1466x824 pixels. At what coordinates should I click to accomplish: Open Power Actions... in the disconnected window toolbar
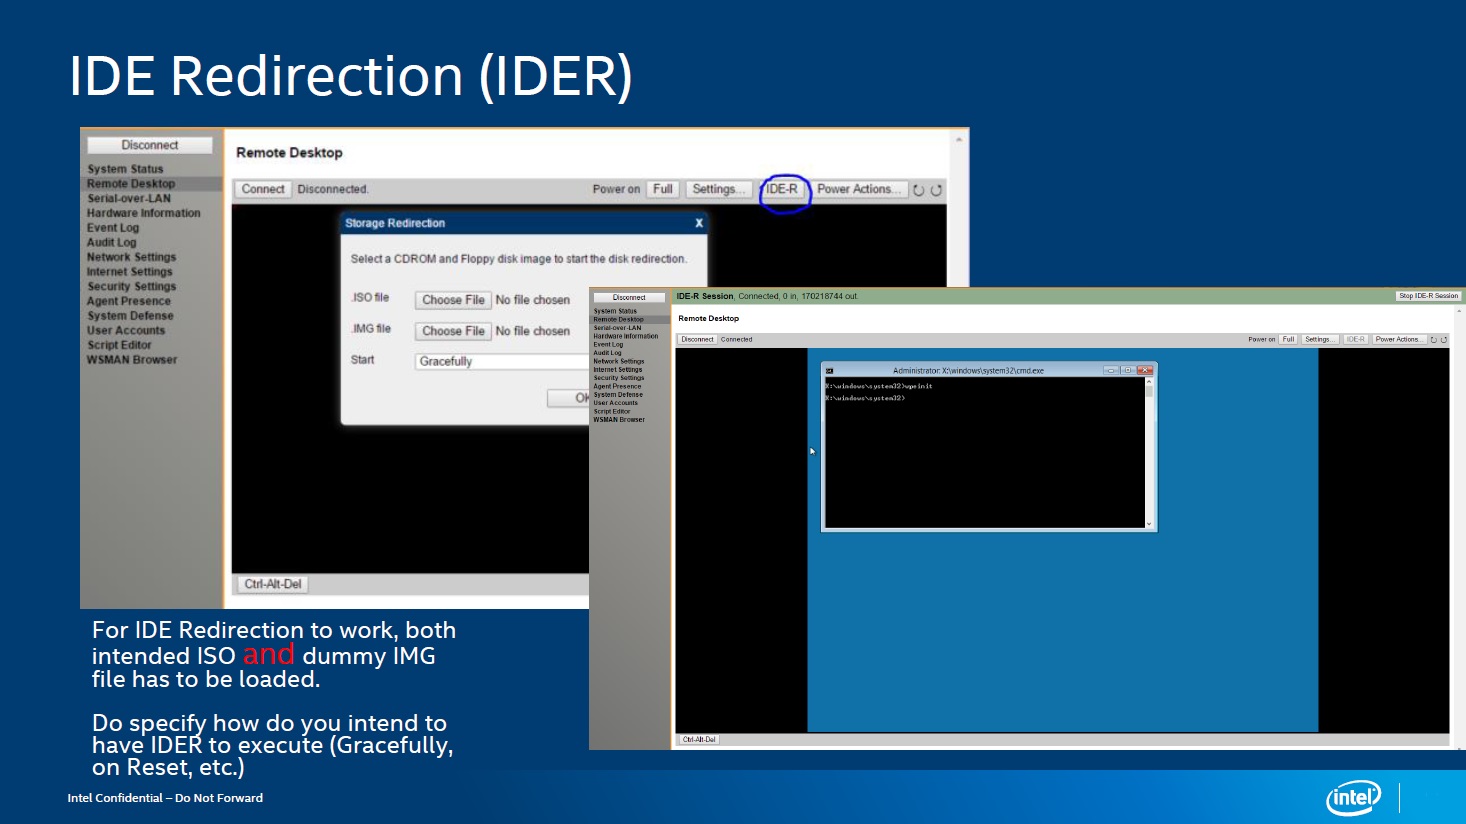pos(858,189)
